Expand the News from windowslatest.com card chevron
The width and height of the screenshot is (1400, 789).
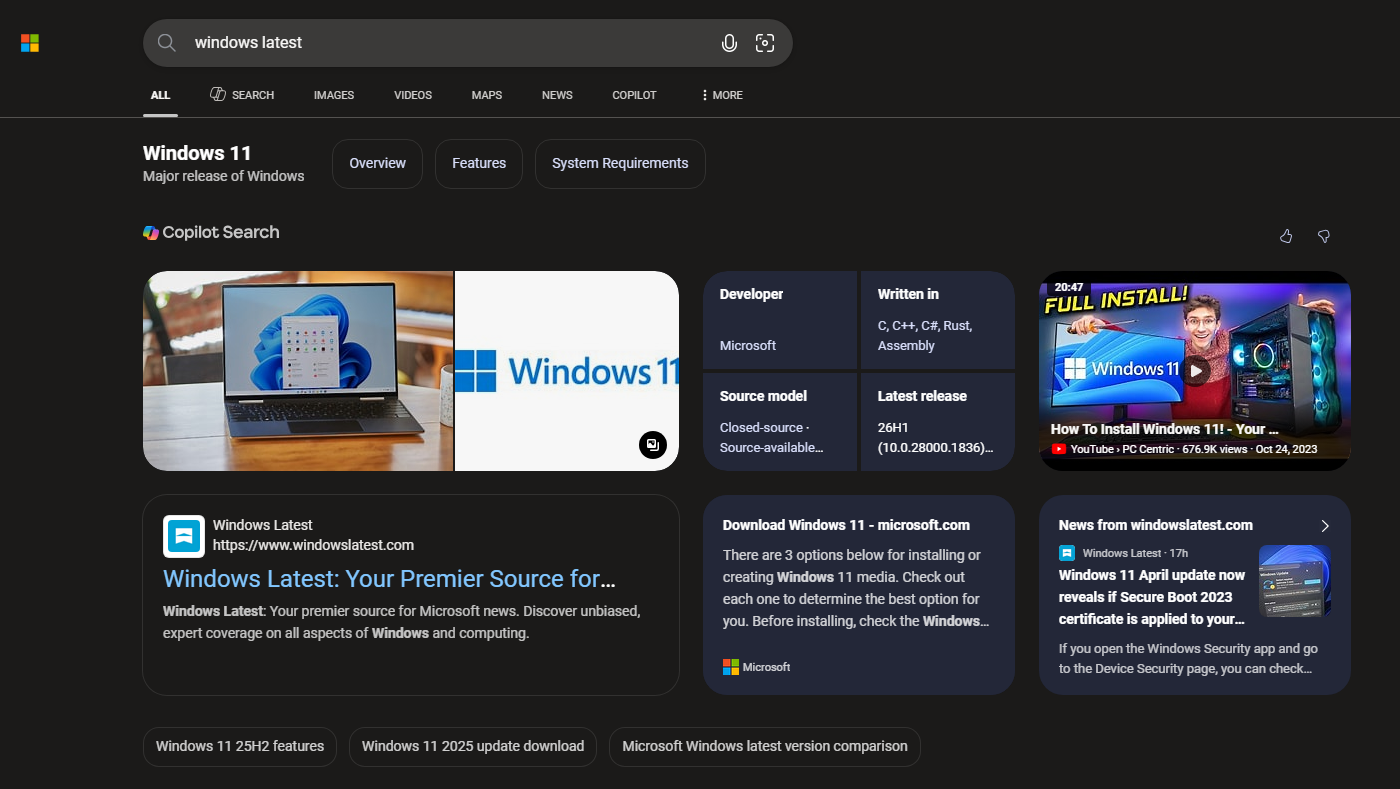pos(1324,525)
